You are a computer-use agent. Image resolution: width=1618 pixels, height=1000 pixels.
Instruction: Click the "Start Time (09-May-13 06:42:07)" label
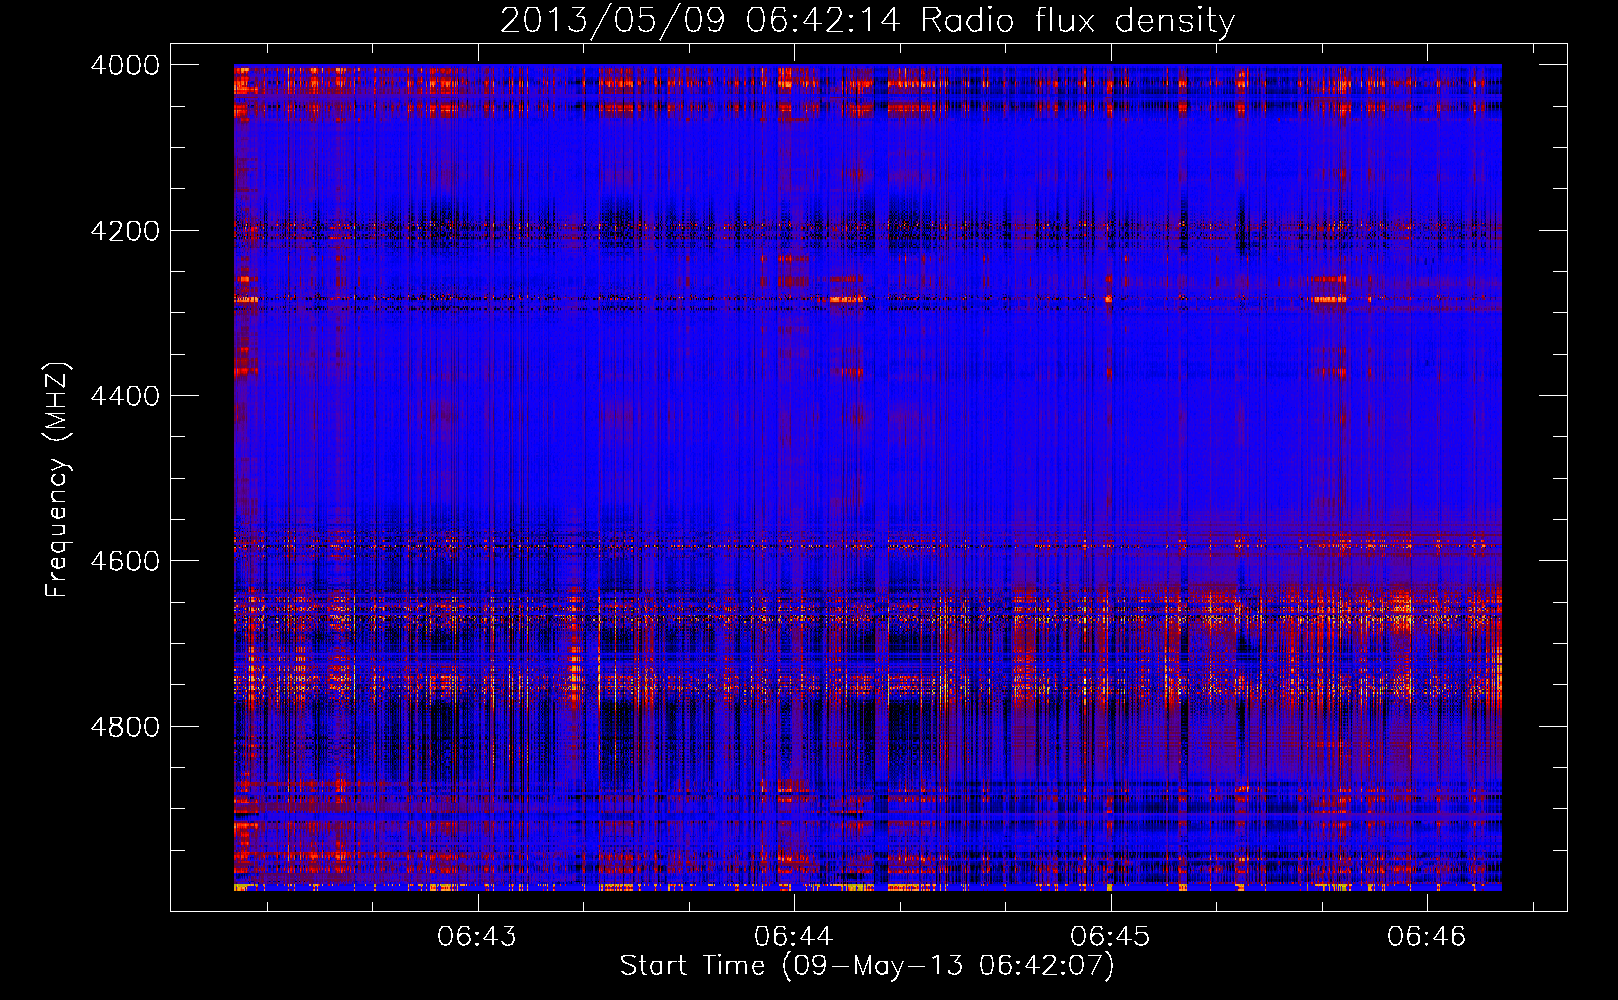click(867, 966)
